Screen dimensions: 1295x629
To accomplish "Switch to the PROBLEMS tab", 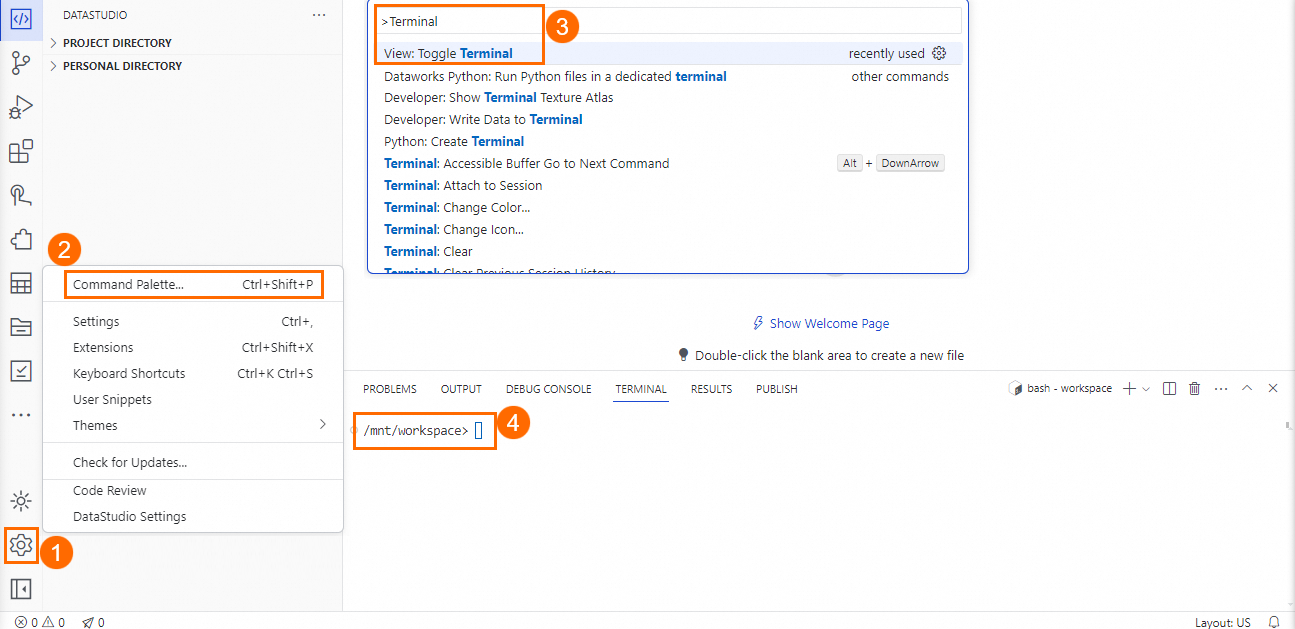I will [x=390, y=389].
